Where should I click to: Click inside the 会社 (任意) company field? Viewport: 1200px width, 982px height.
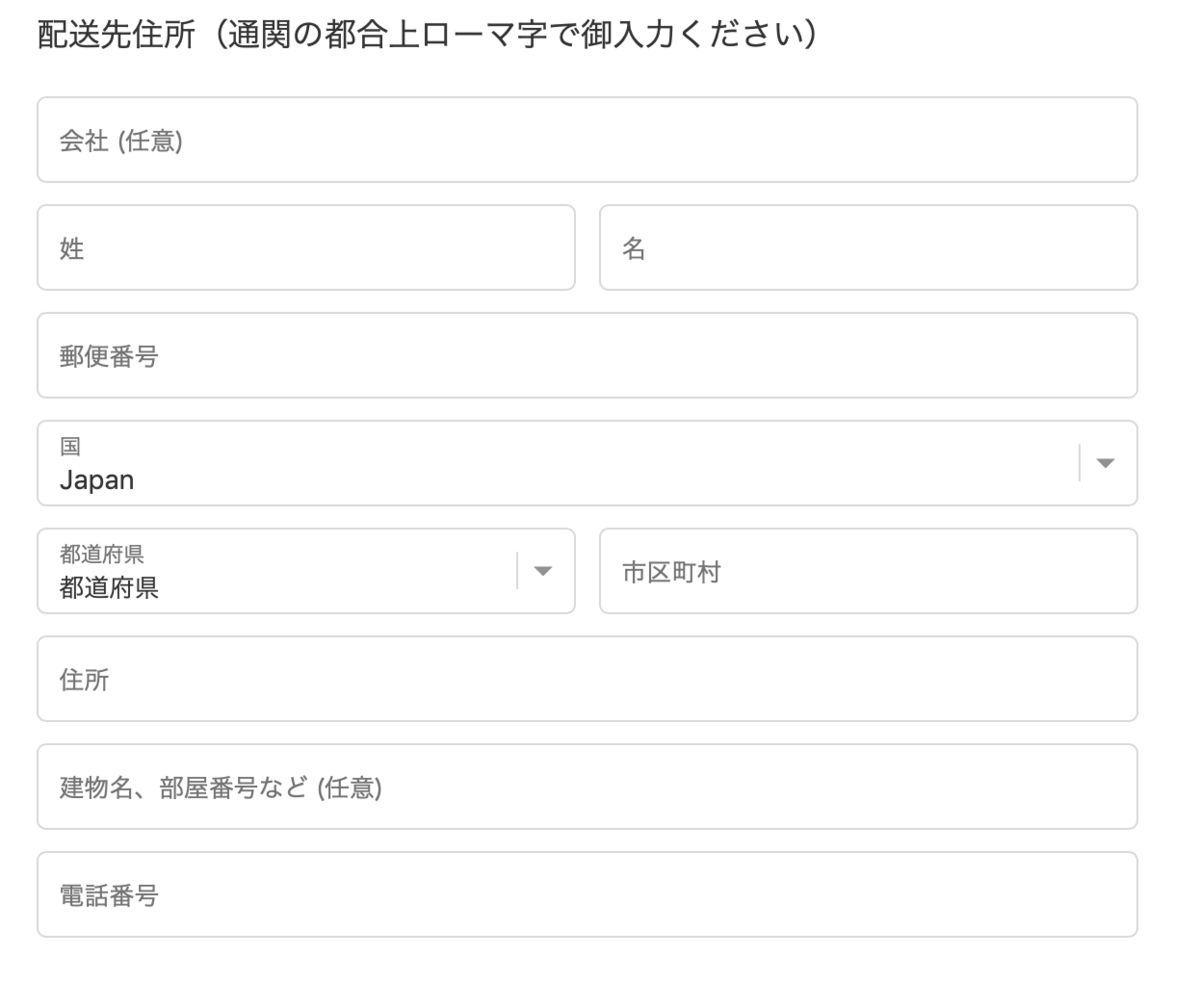[x=587, y=140]
